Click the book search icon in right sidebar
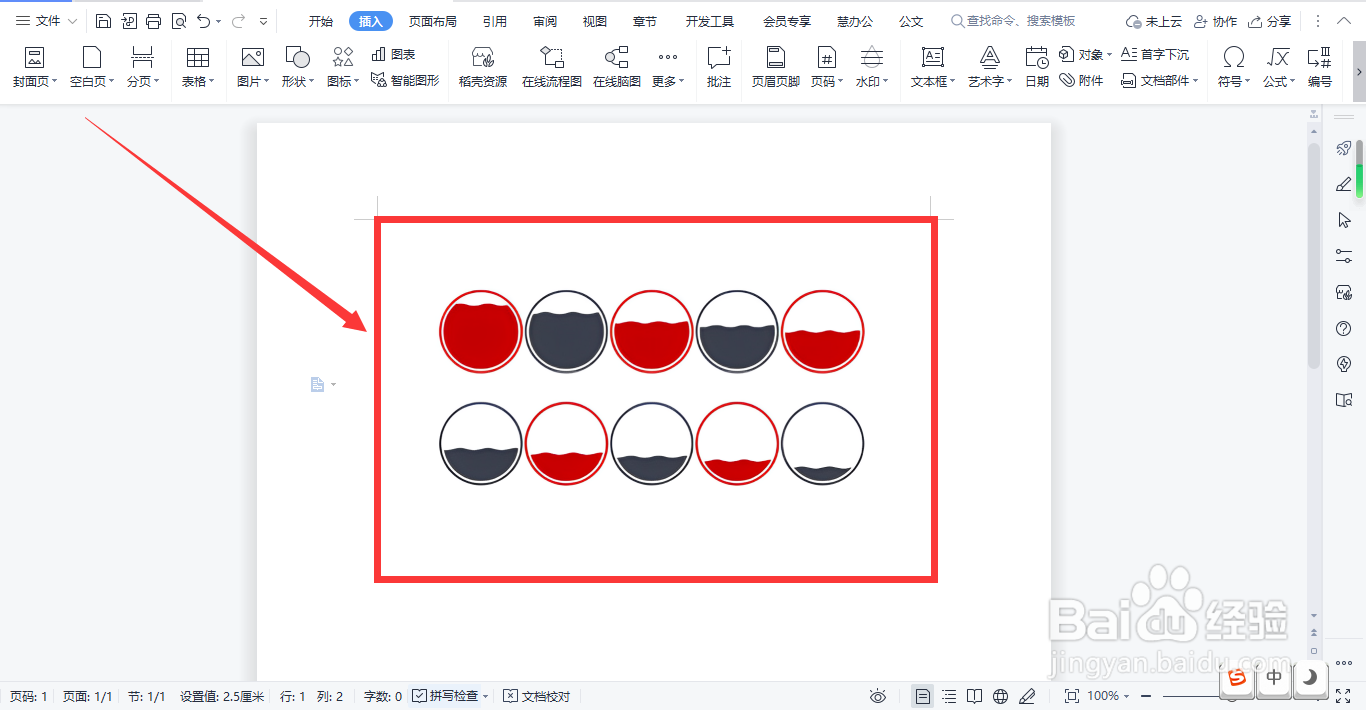Screen dimensions: 1366x710 click(1344, 400)
